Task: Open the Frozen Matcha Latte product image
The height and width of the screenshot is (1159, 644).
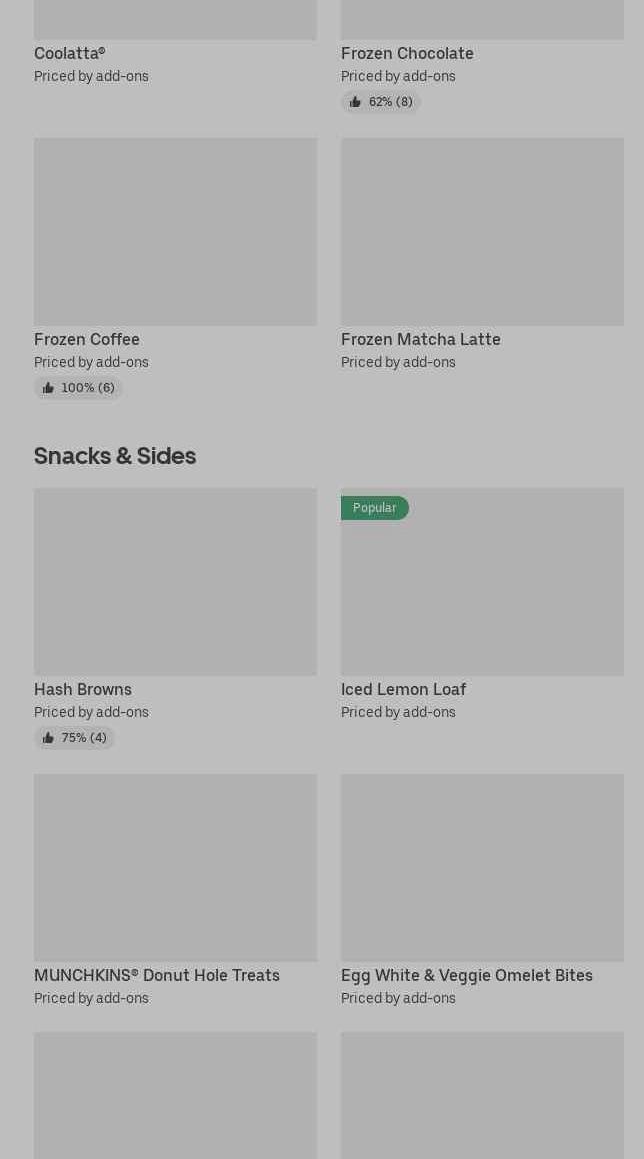Action: [x=482, y=231]
